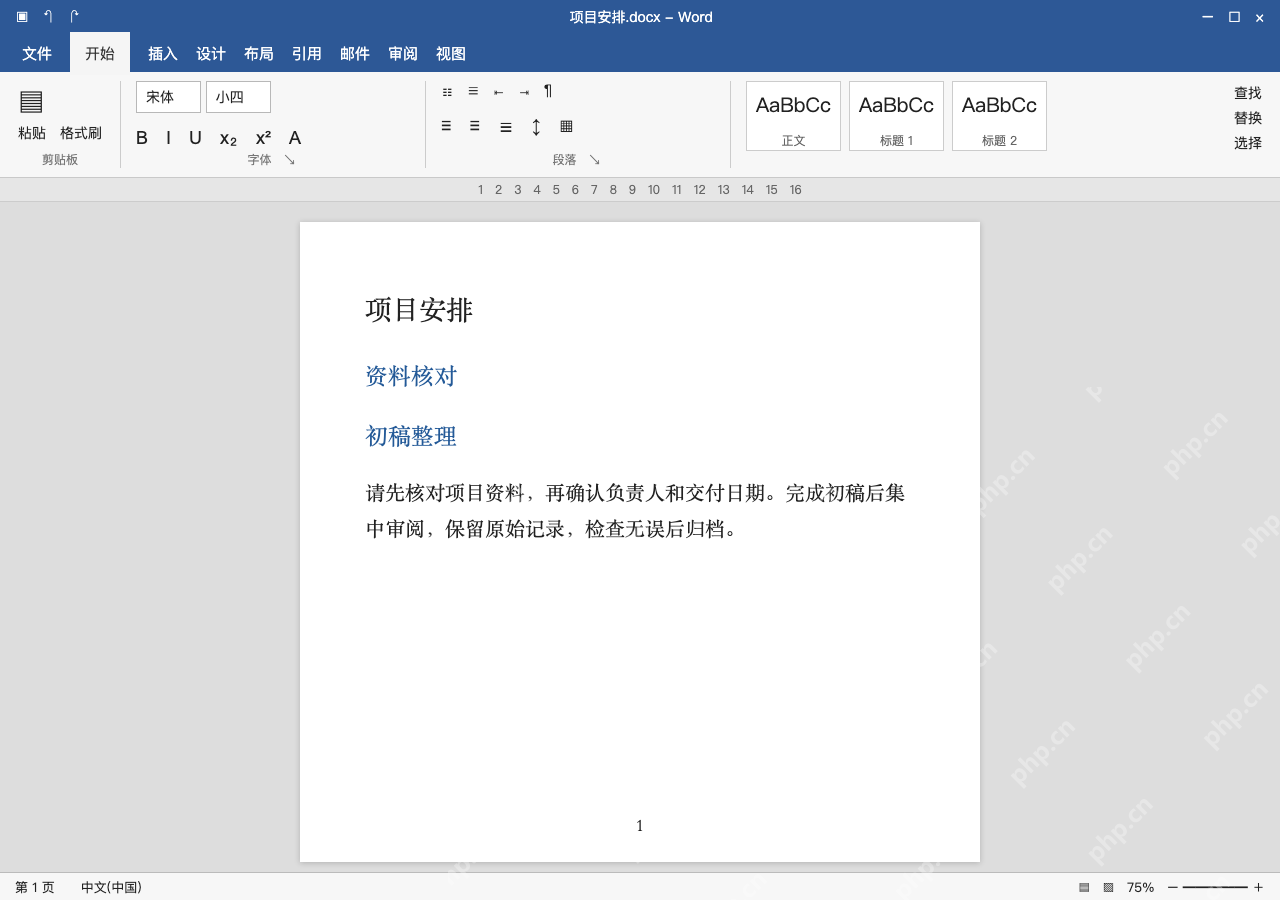The width and height of the screenshot is (1280, 900).
Task: Save the document with the quick-access save icon
Action: (22, 17)
